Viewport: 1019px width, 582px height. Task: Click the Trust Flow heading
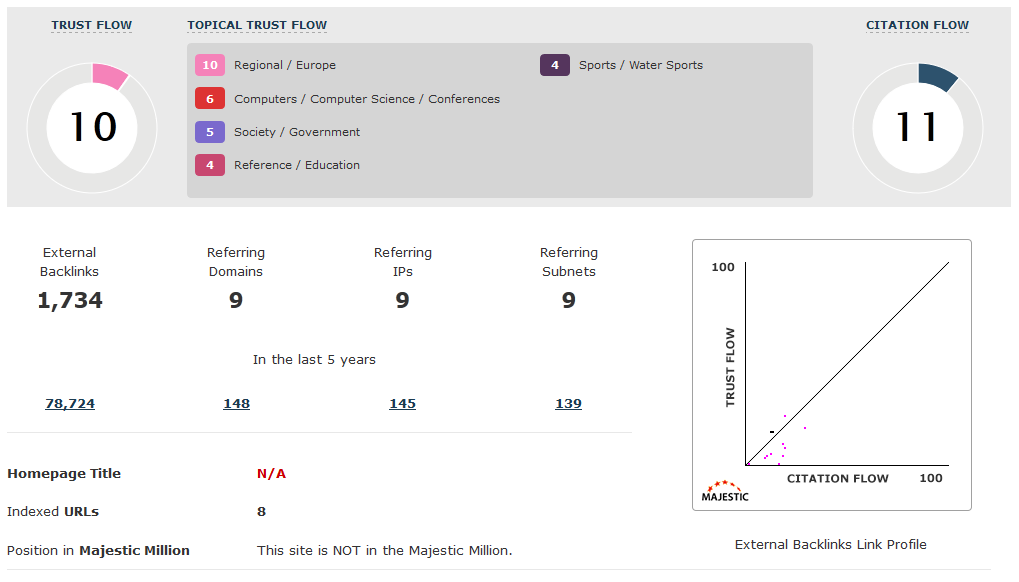[x=92, y=25]
